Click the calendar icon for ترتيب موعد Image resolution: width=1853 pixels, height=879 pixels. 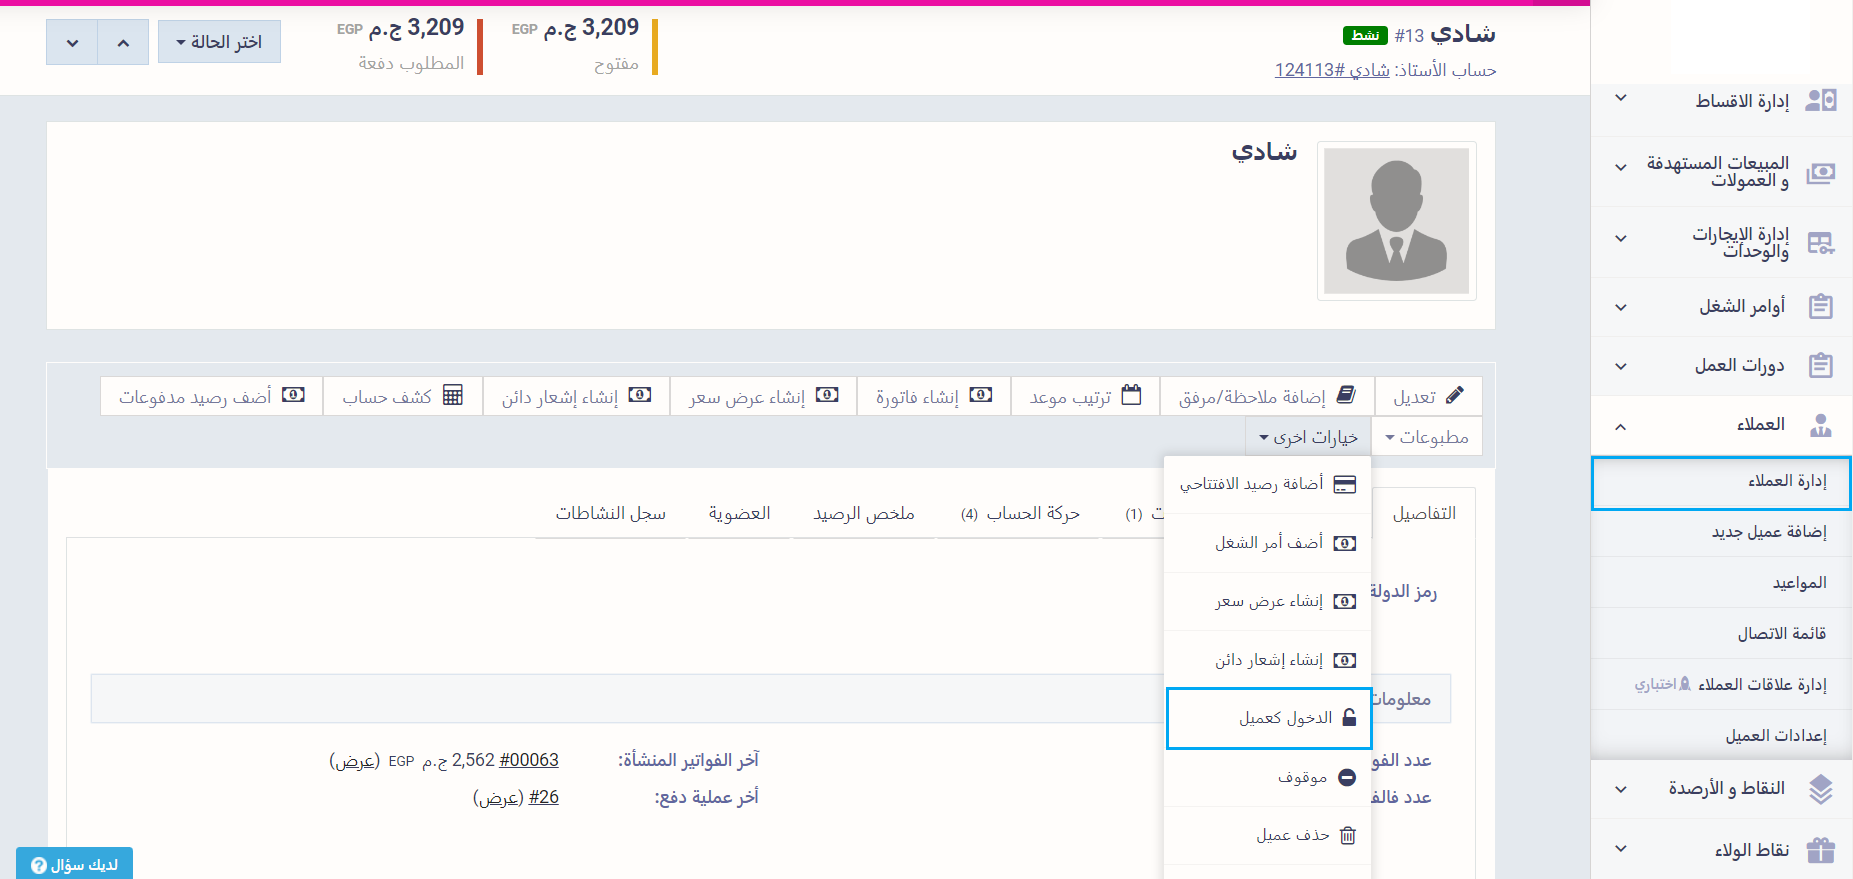point(1131,395)
